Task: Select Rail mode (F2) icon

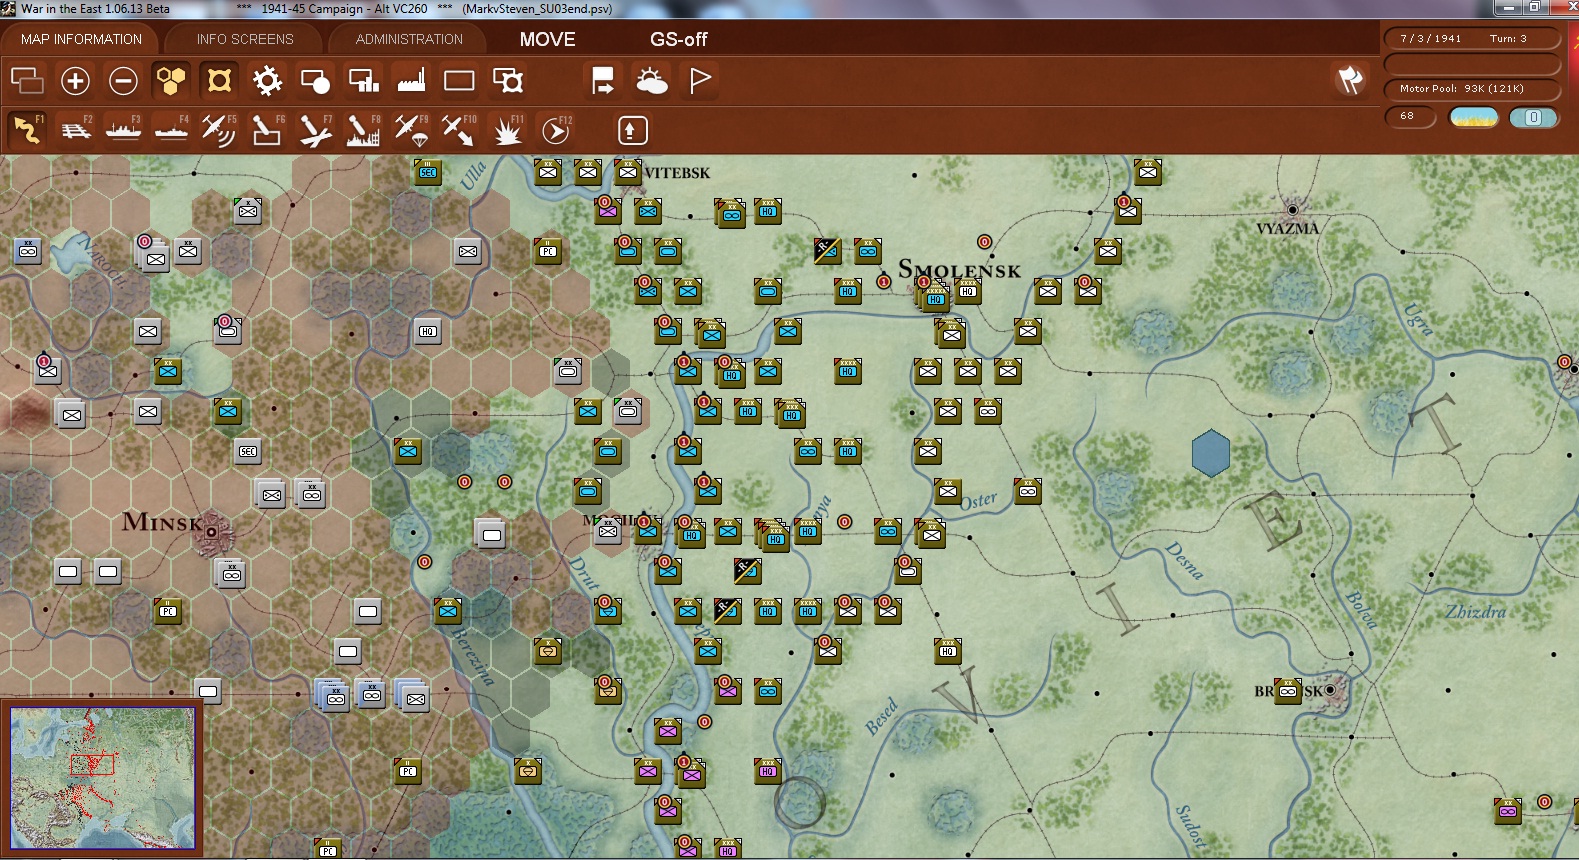Action: click(75, 130)
